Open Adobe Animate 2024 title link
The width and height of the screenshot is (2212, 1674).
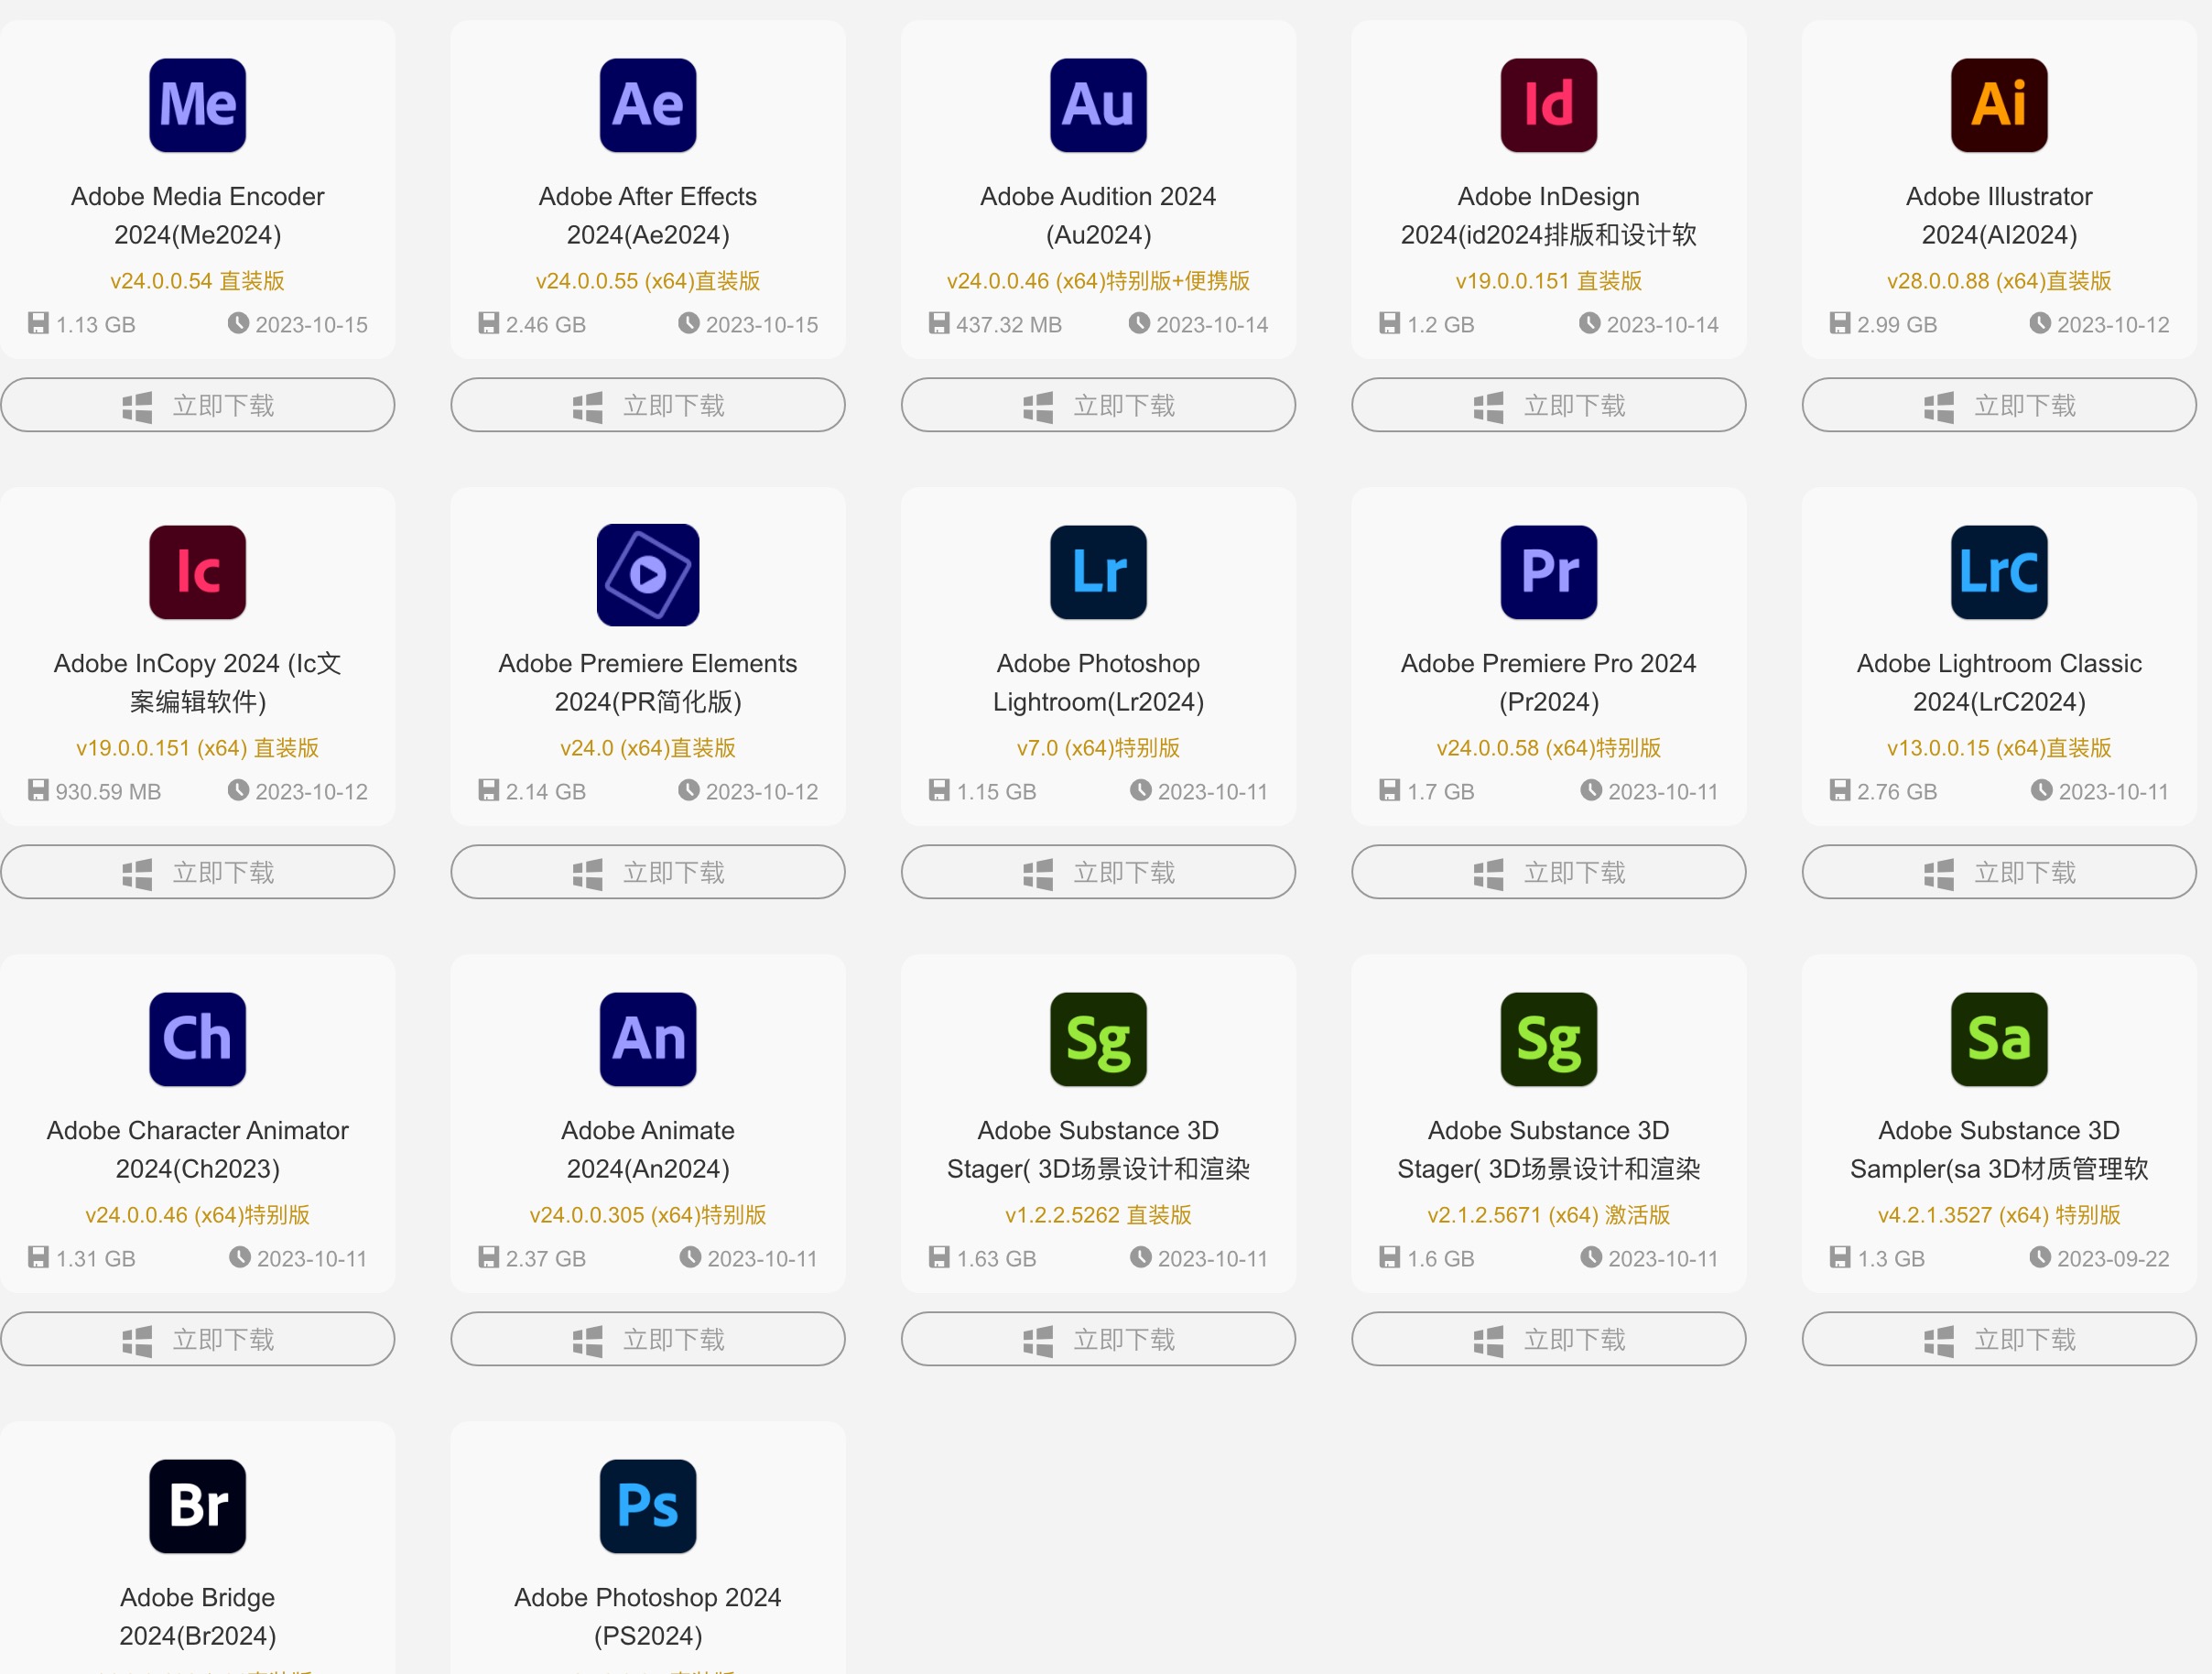click(x=648, y=1149)
